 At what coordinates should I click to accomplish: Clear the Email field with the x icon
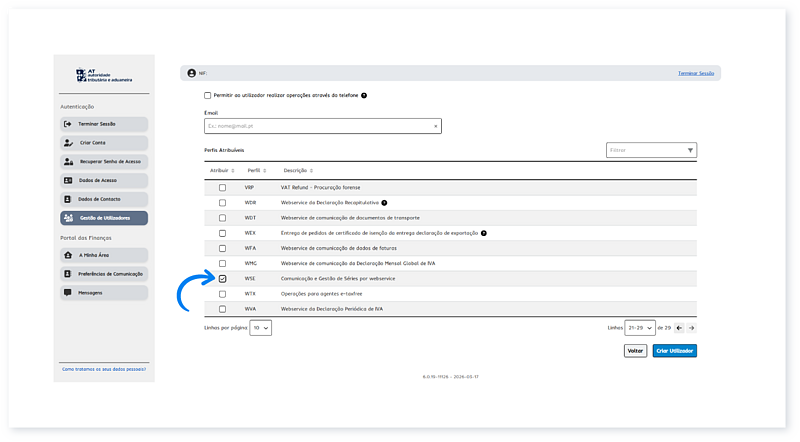(435, 127)
